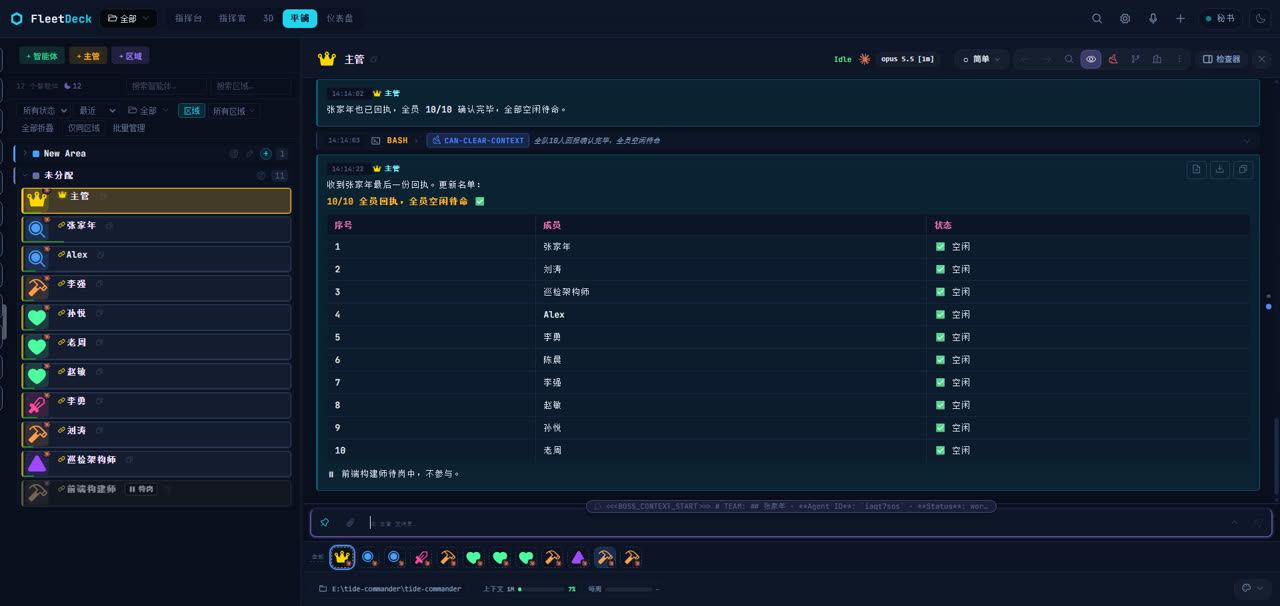Click the + 智能体 button
The width and height of the screenshot is (1280, 606).
(42, 56)
